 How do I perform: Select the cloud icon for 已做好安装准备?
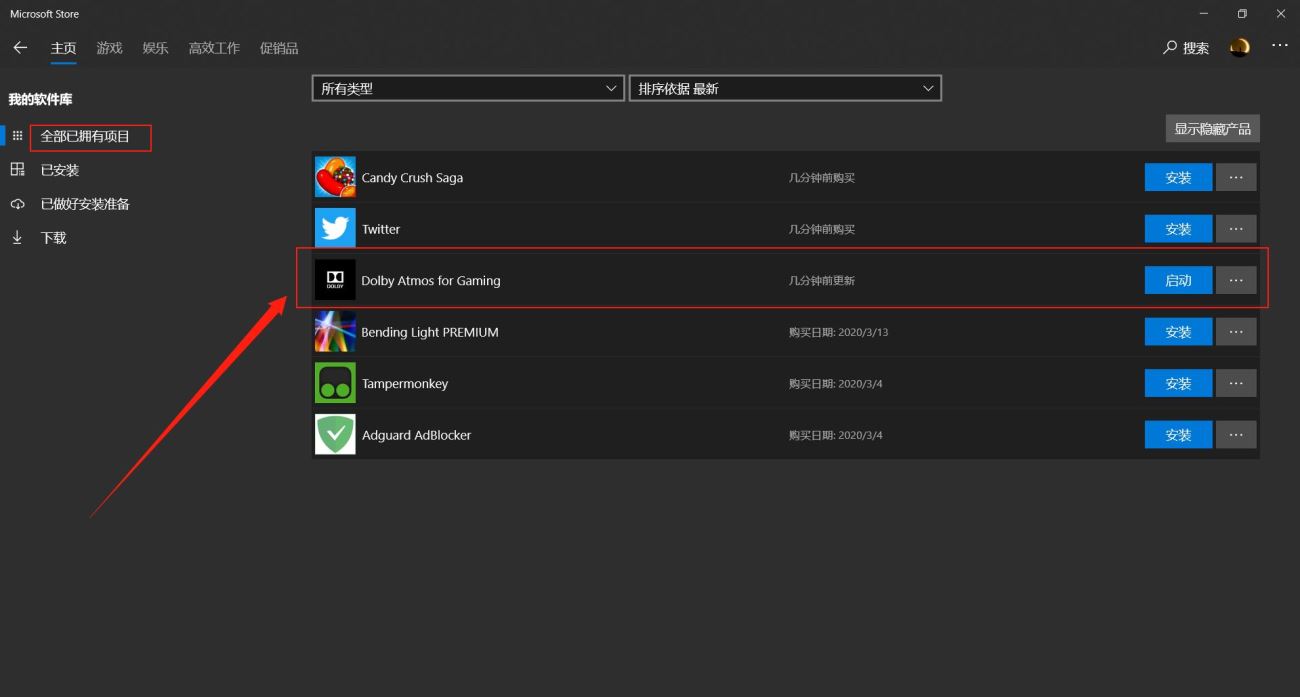(x=17, y=204)
